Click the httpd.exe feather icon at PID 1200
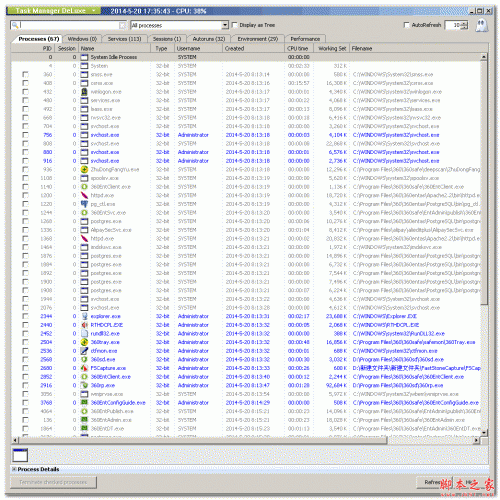 (85, 195)
